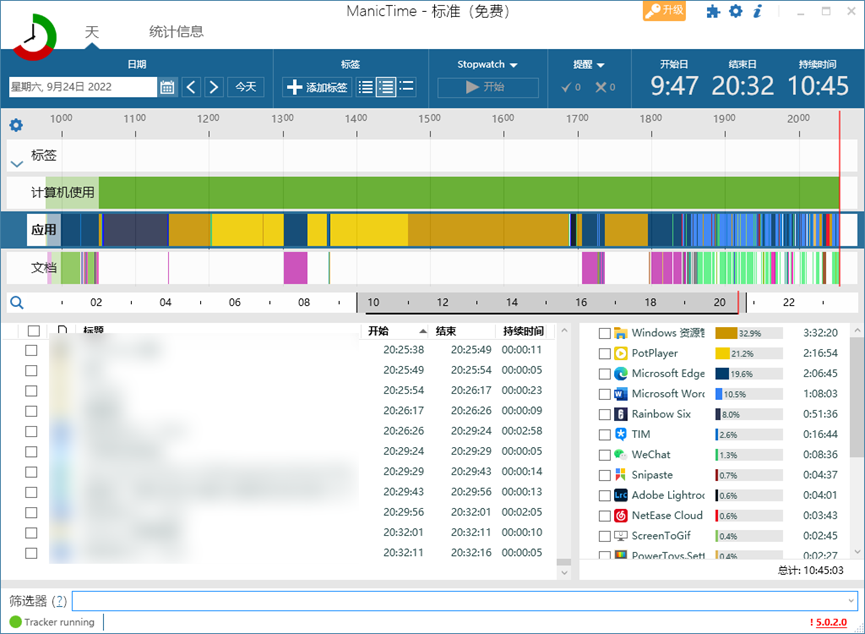
Task: Click the plugins puzzle piece icon
Action: [x=713, y=12]
